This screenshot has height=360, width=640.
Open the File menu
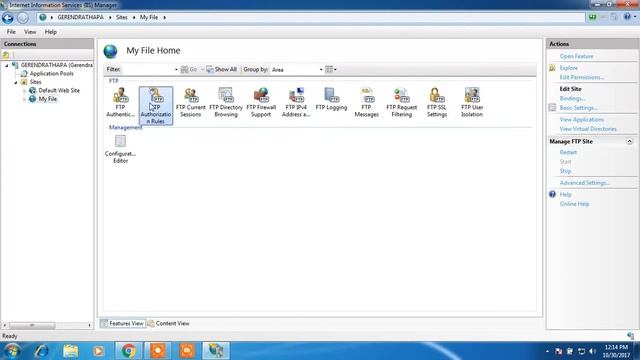pos(11,32)
